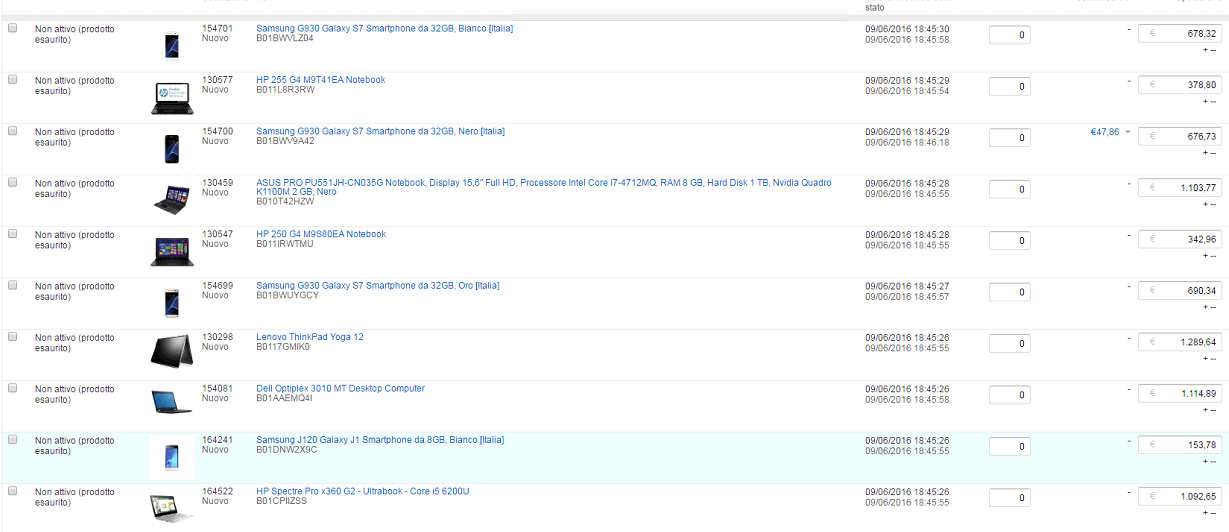
Task: Tick the checkbox for HP 255 G4 Notebook row
Action: tap(13, 79)
